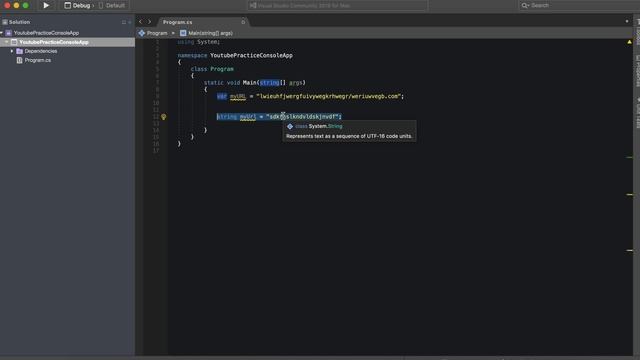Click the class icon in the tooltip
This screenshot has width=640, height=360.
coord(290,127)
